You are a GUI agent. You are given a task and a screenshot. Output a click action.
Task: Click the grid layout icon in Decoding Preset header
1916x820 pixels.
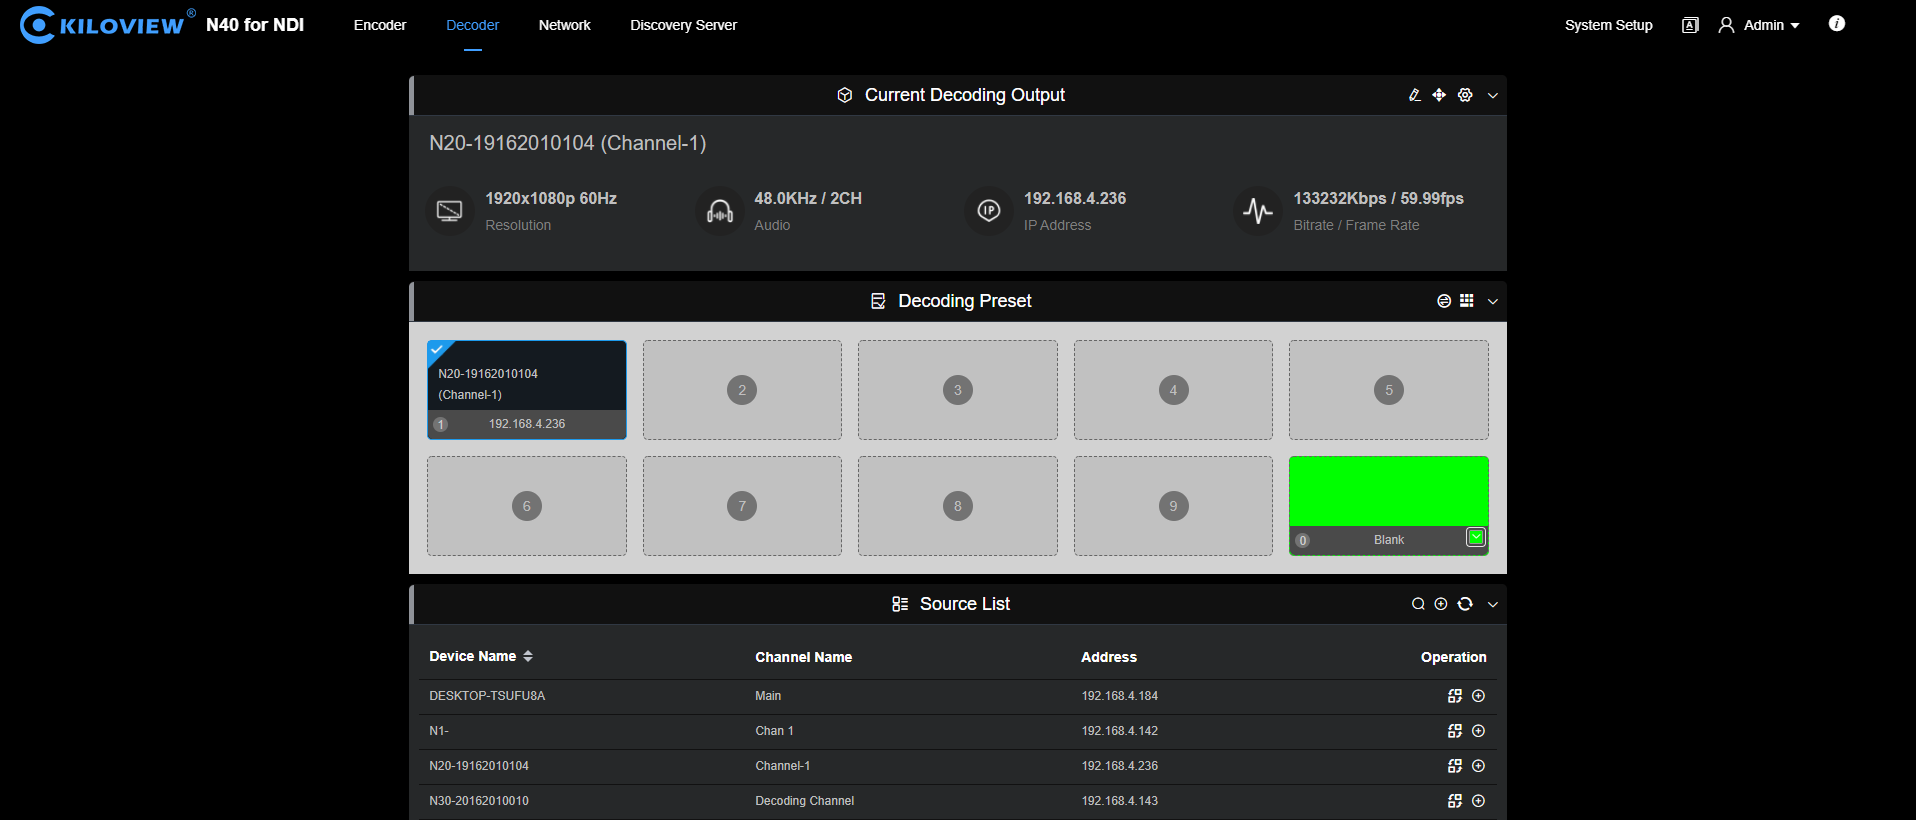tap(1467, 301)
